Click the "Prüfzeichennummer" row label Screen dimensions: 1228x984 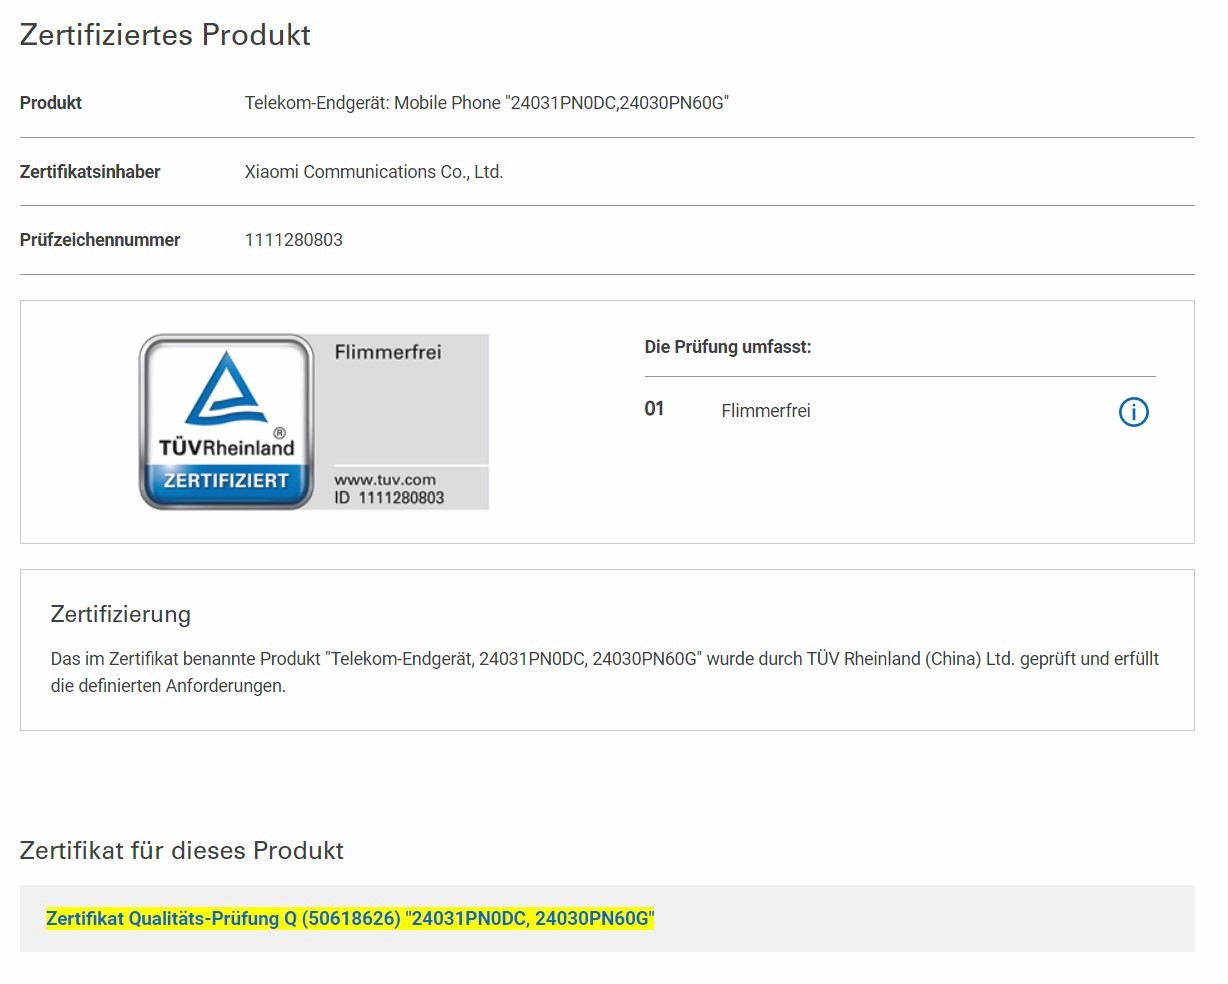(x=100, y=240)
